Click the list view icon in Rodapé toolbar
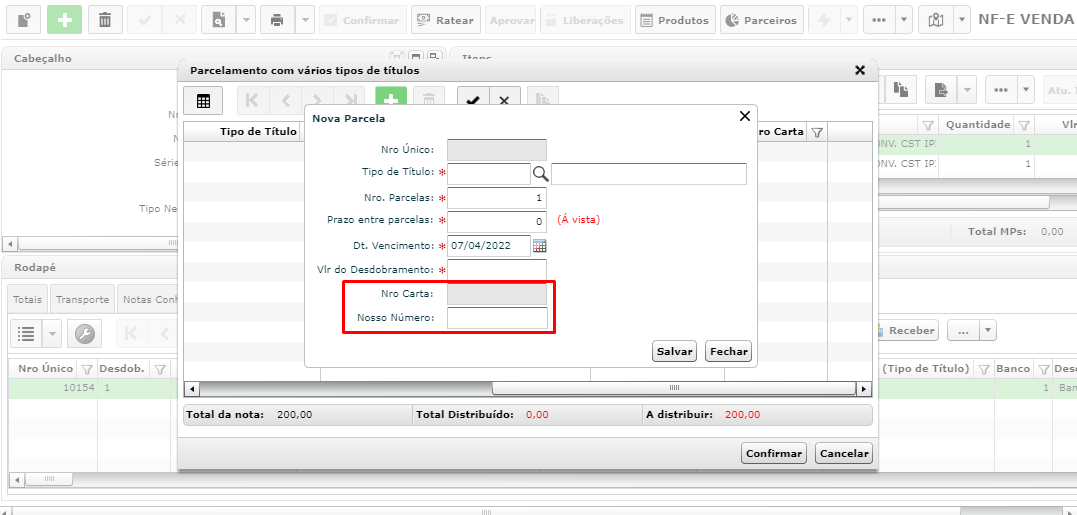Screen dimensions: 1077x515 (x=26, y=334)
